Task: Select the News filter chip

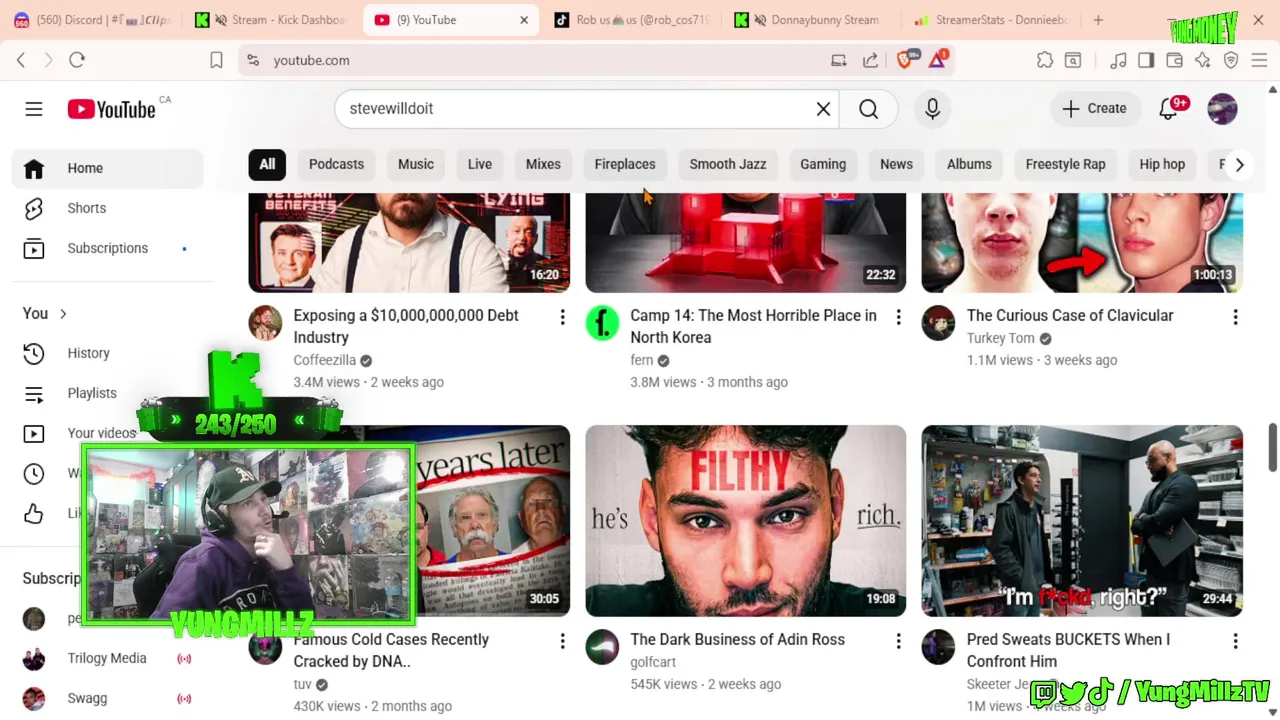Action: pos(896,164)
